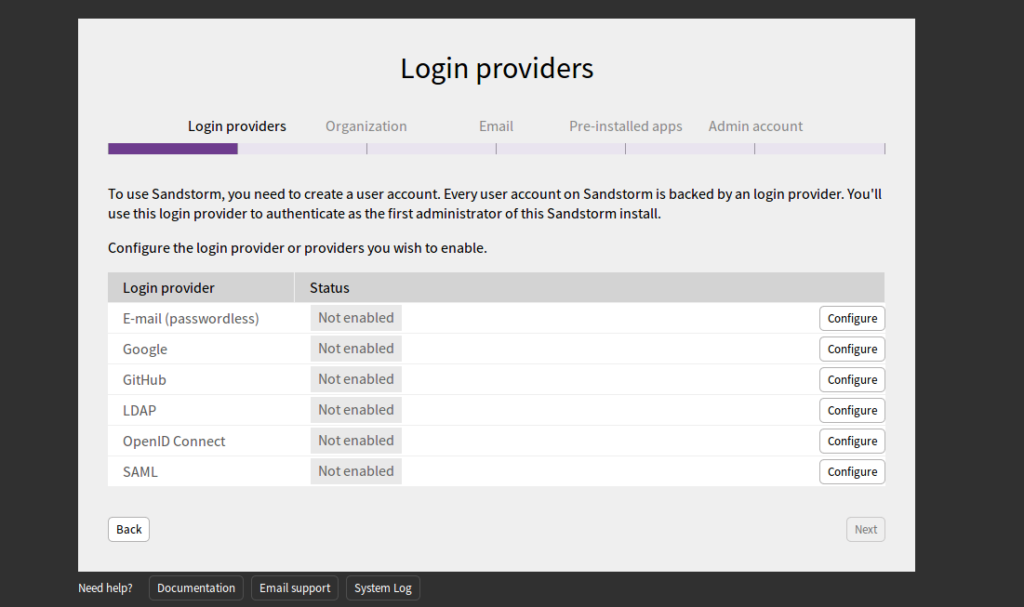Click Not enabled status for GitHub

click(356, 380)
